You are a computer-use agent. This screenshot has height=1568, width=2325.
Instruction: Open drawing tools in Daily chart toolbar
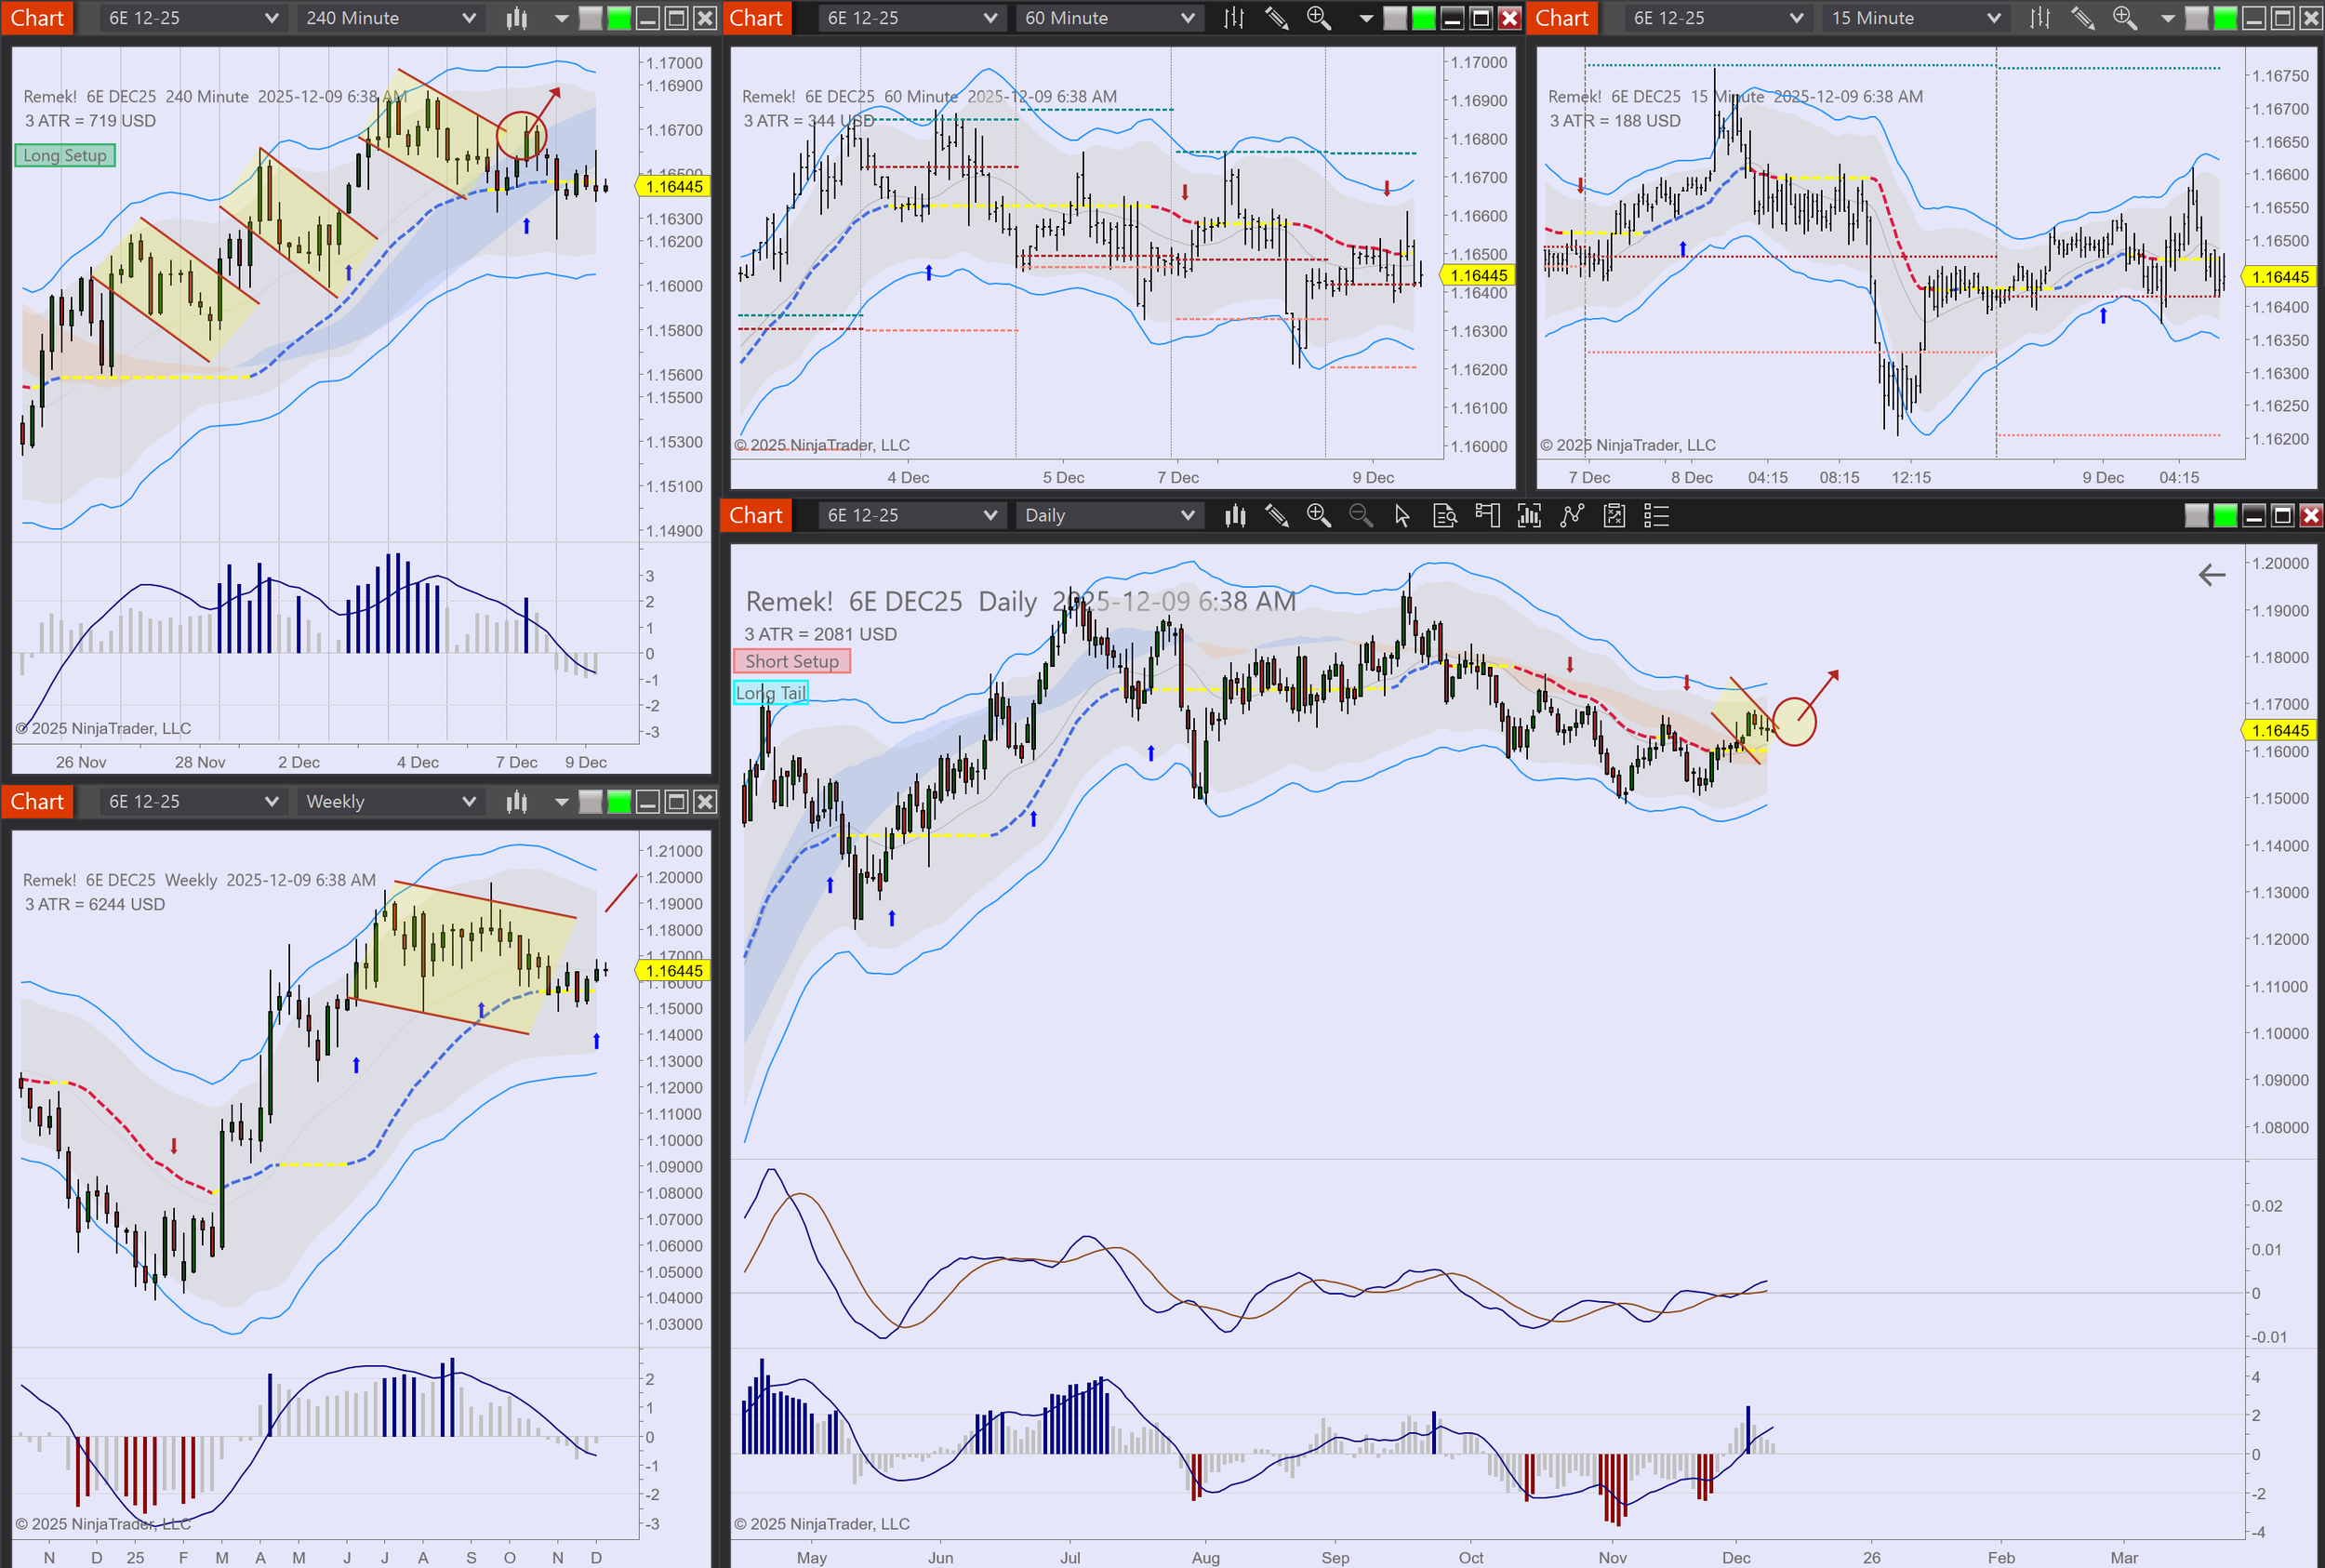coord(1277,515)
